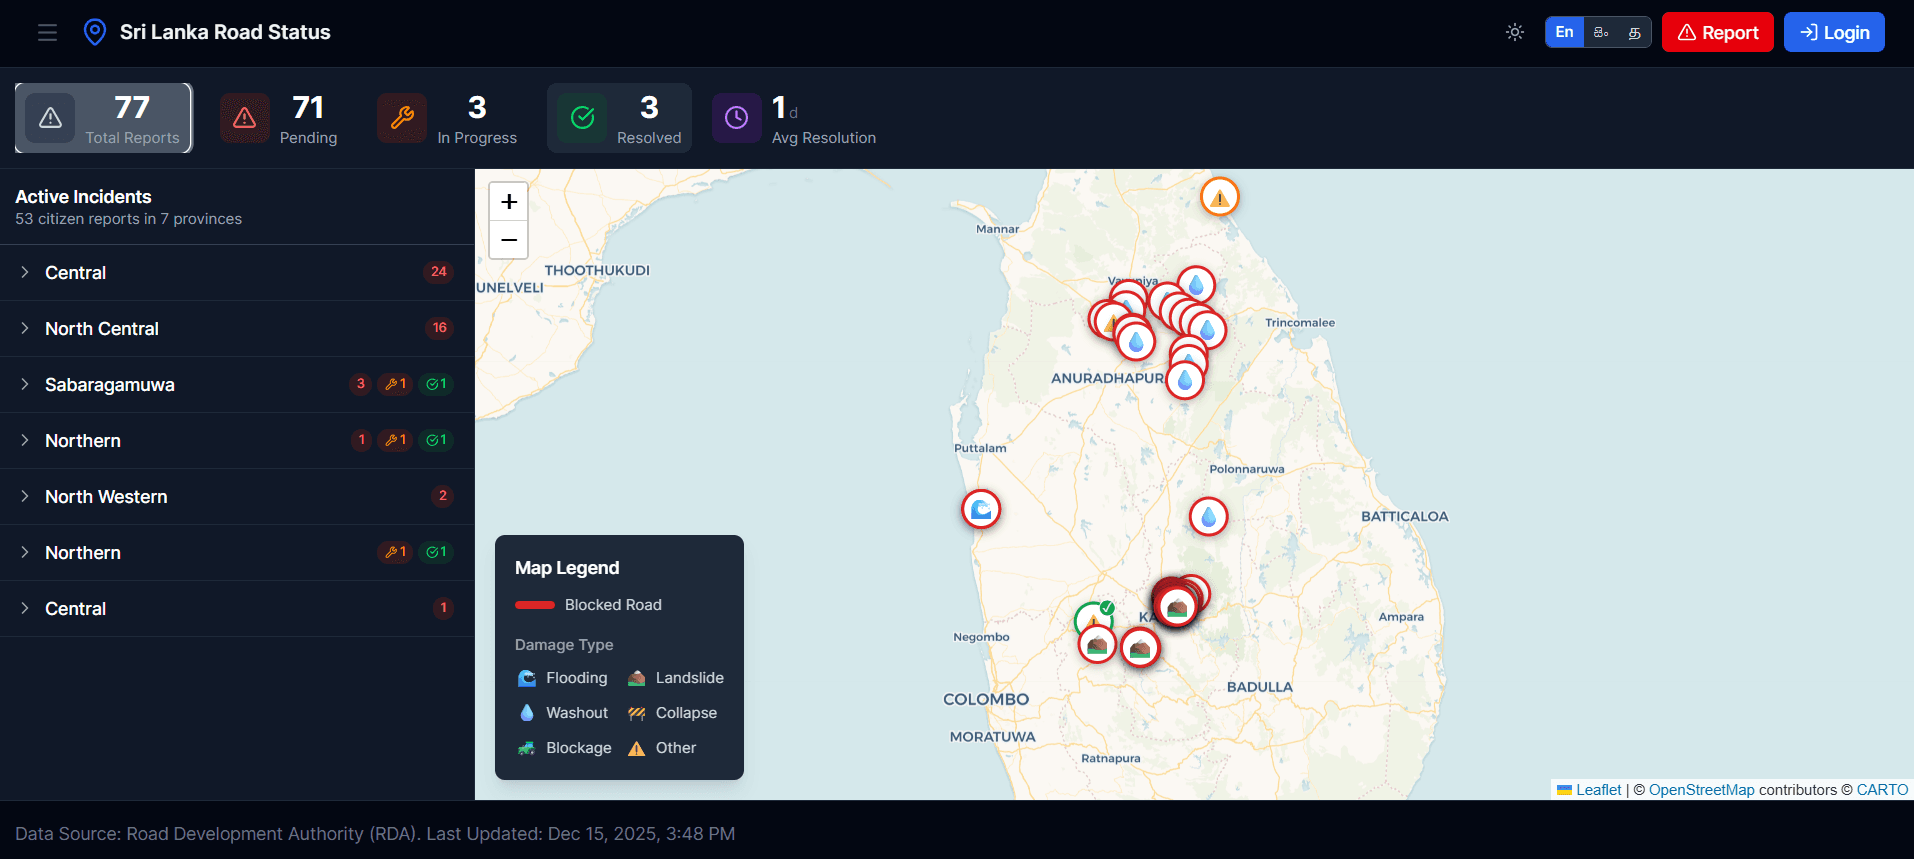Open the OpenStreetMap attribution link

[x=1701, y=790]
